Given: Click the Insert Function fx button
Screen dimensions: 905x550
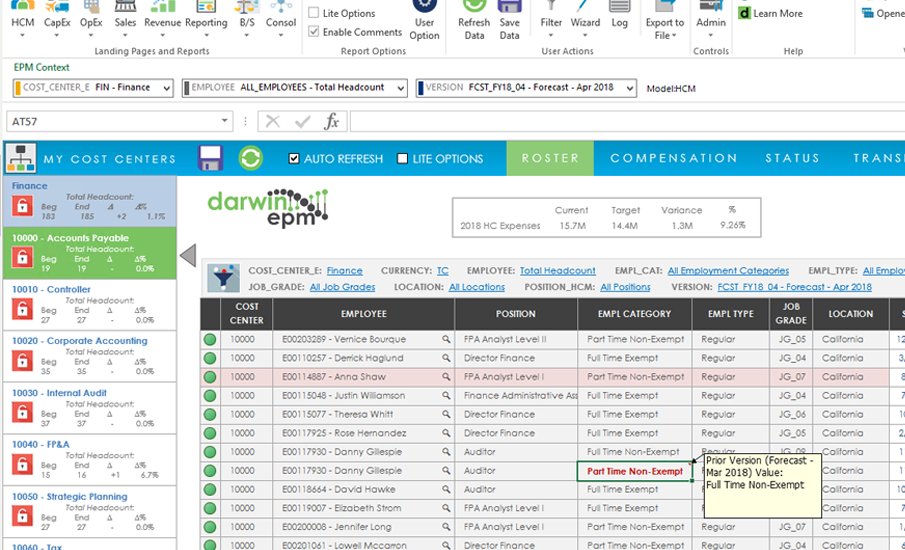Looking at the screenshot, I should pos(332,121).
